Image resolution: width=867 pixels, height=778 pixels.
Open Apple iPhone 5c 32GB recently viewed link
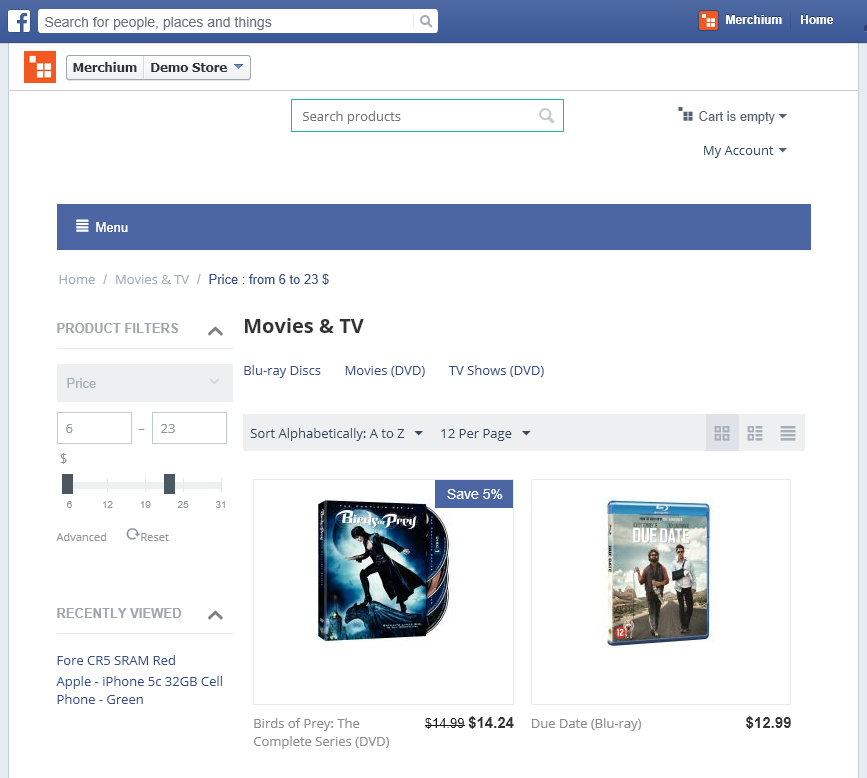click(139, 690)
